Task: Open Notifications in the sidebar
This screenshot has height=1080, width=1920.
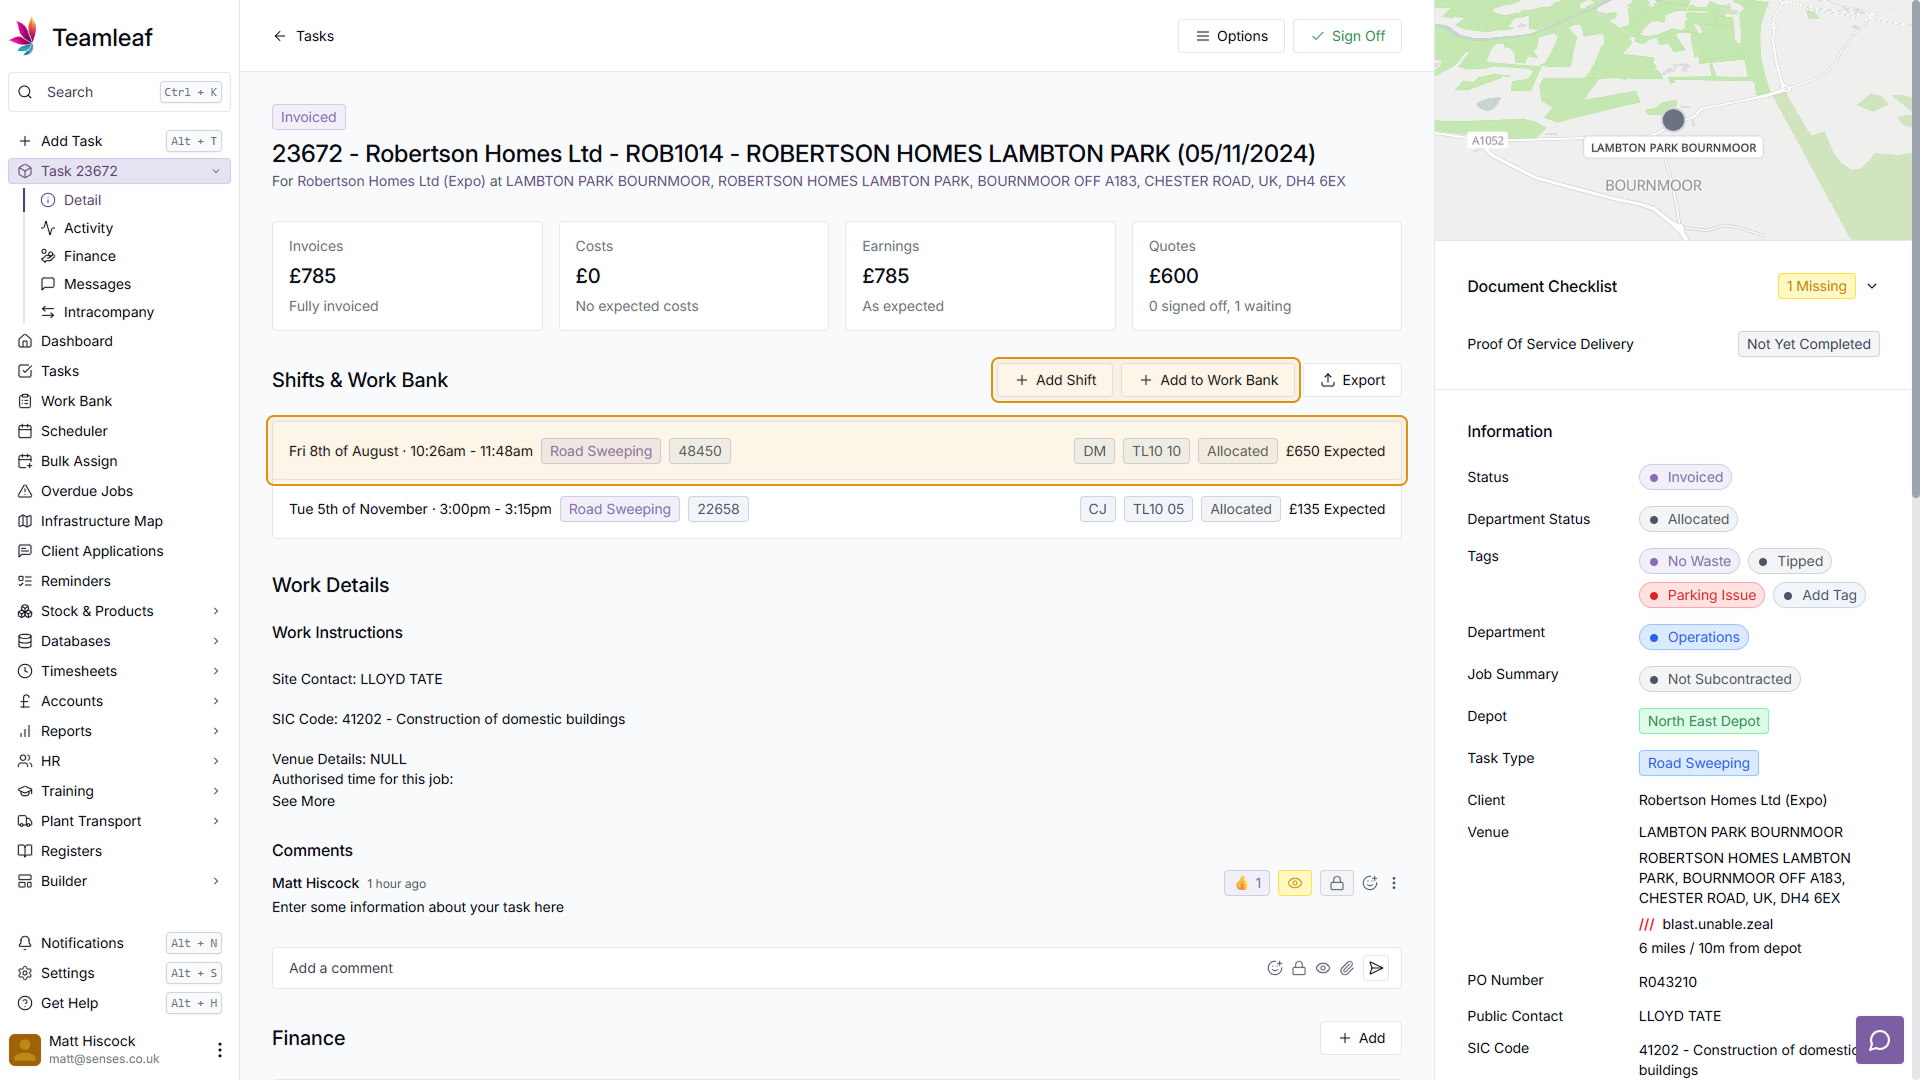Action: (x=120, y=943)
